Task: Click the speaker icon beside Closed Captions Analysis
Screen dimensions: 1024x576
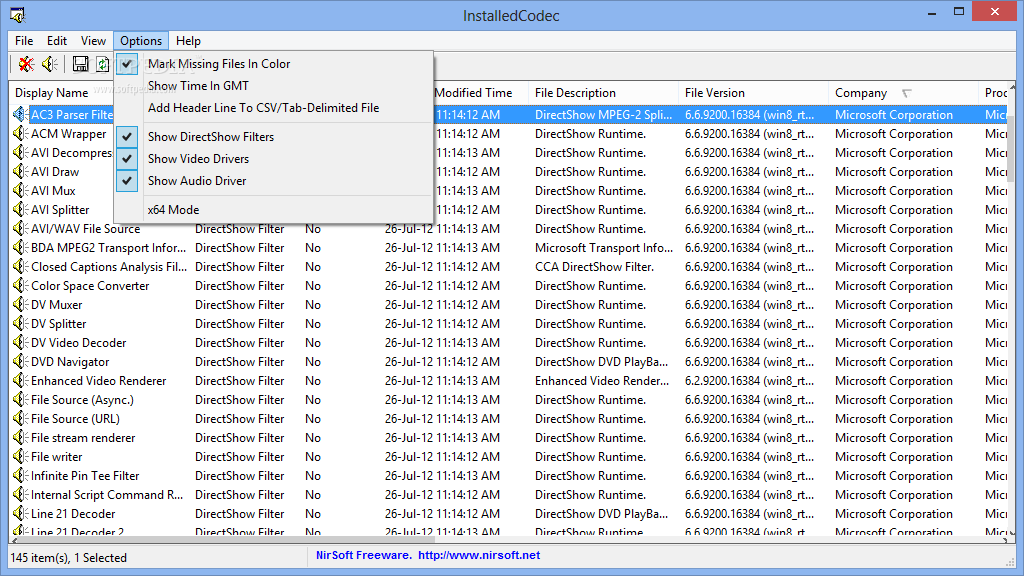Action: [x=20, y=266]
